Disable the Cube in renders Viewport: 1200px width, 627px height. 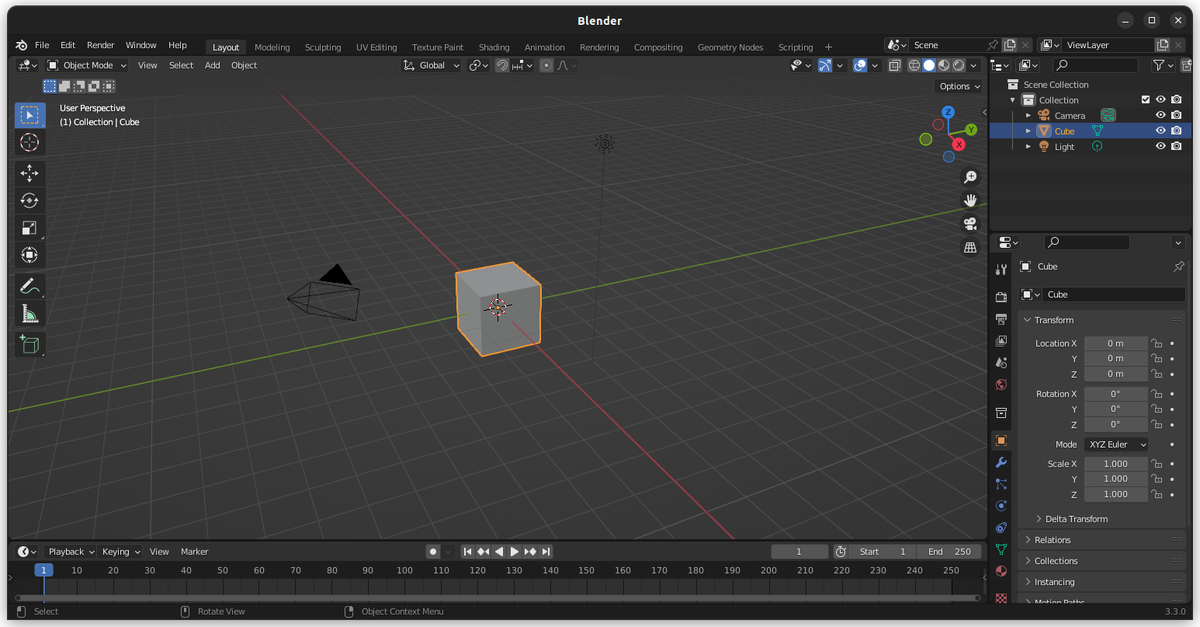(x=1177, y=131)
